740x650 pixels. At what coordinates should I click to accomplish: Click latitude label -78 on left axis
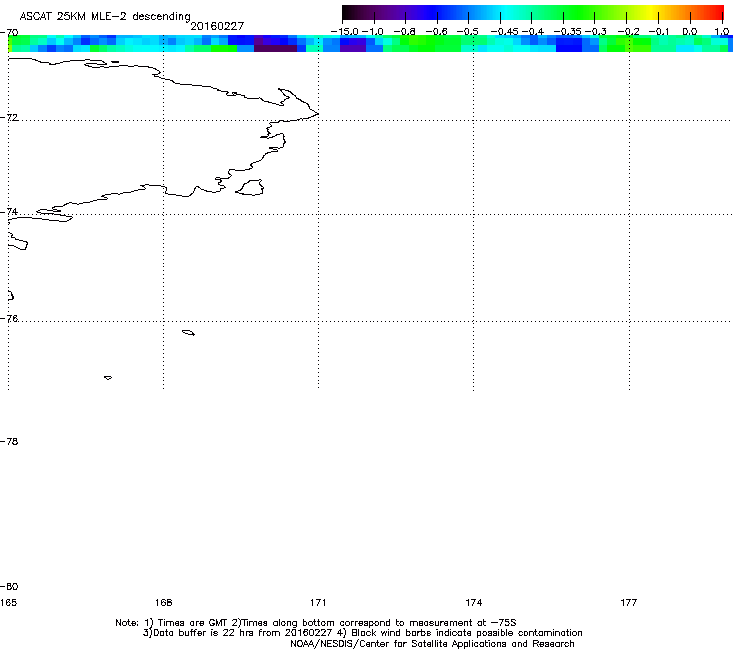[9, 441]
